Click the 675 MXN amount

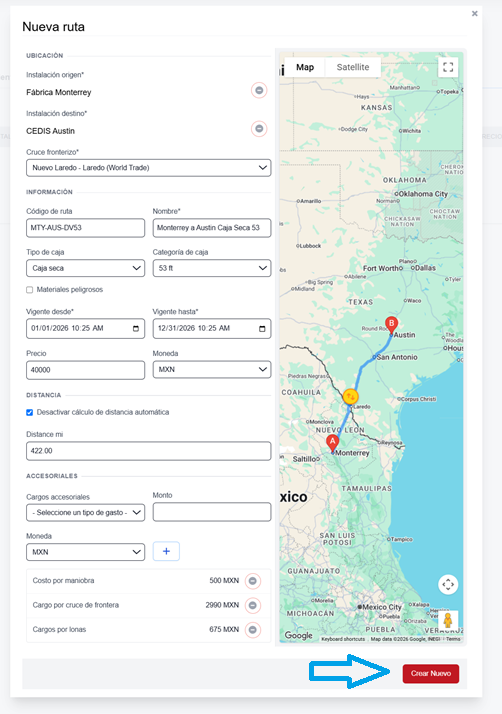224,629
